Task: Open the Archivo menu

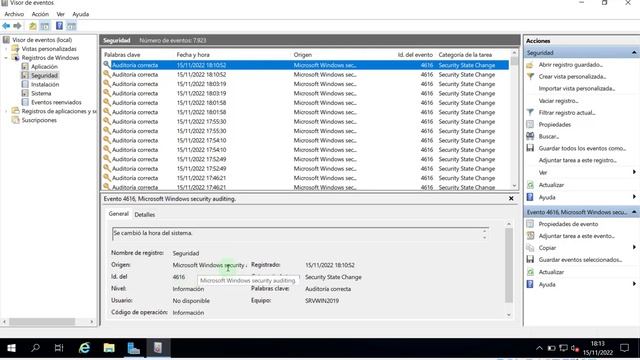Action: tap(14, 14)
